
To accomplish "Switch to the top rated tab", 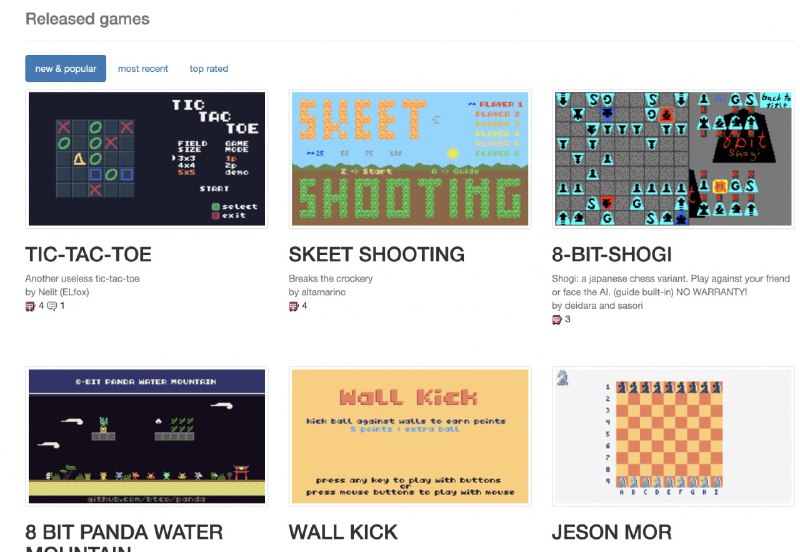I will click(209, 68).
